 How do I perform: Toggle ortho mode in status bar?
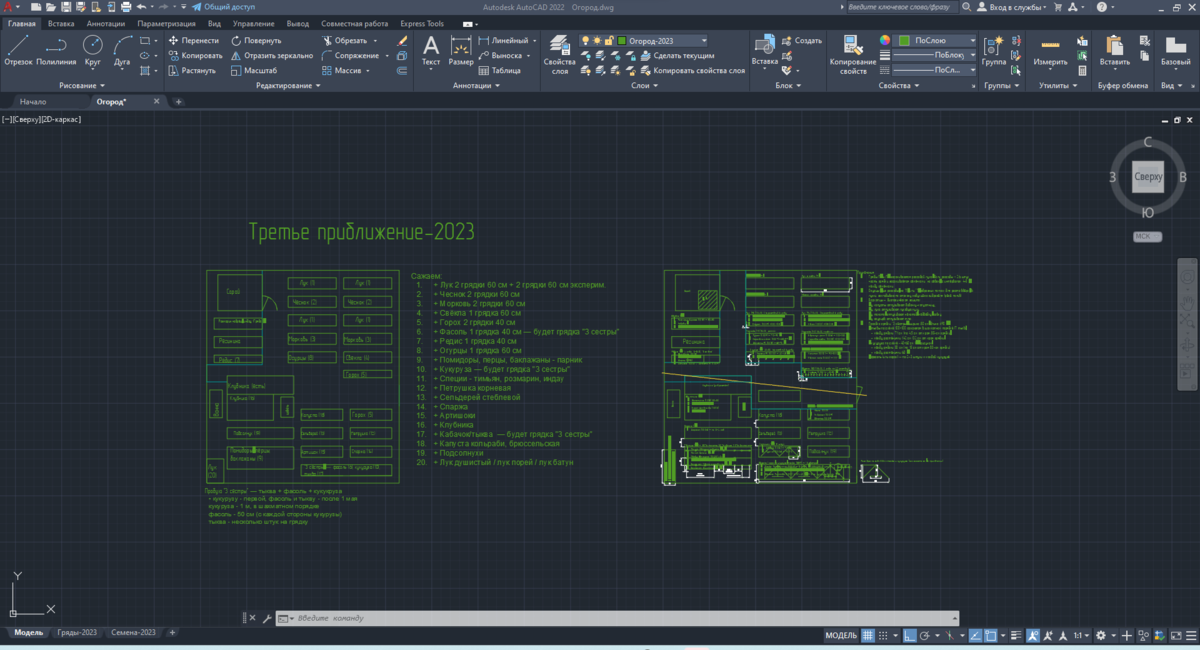pyautogui.click(x=908, y=635)
